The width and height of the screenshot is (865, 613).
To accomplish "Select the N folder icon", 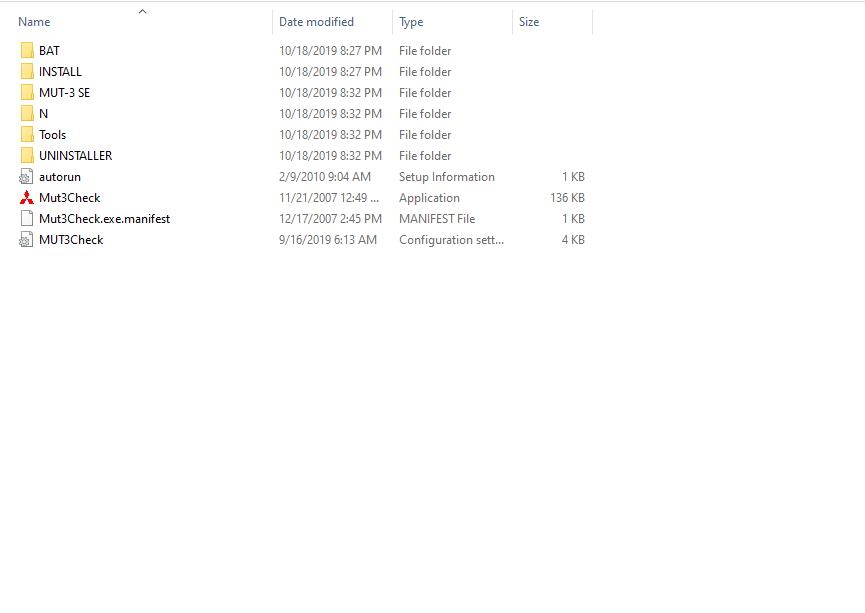I will pyautogui.click(x=26, y=113).
